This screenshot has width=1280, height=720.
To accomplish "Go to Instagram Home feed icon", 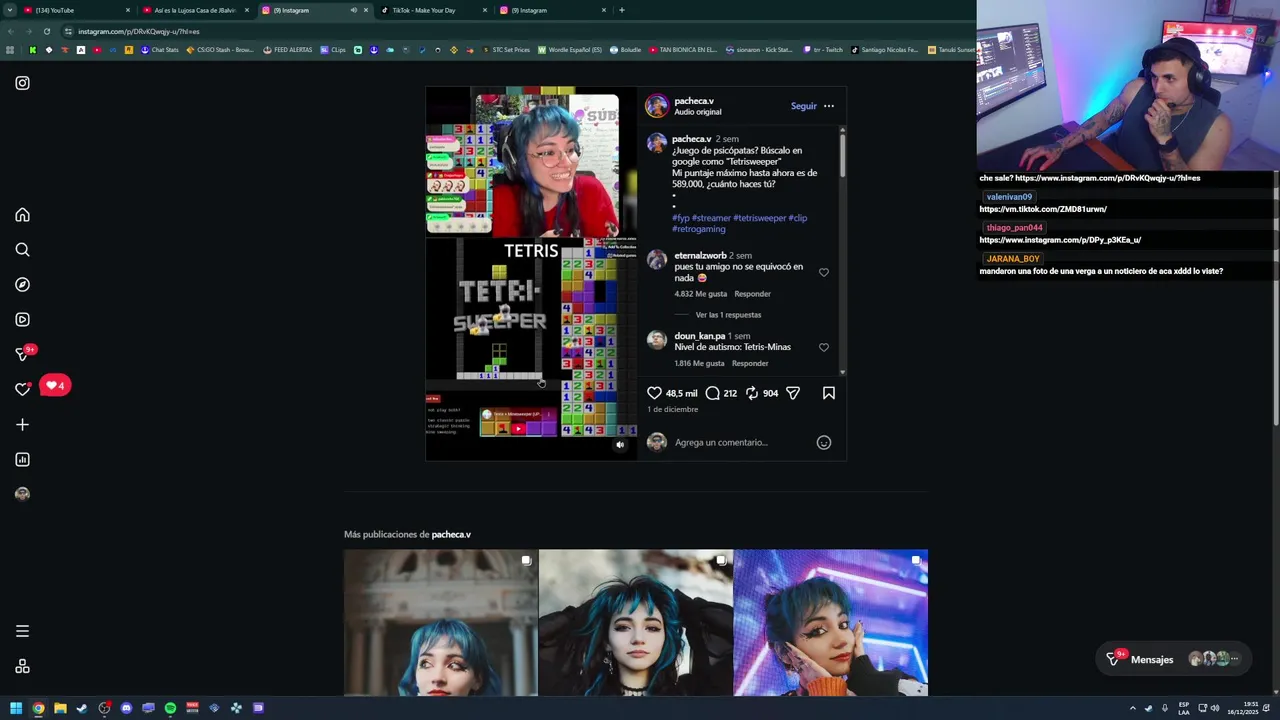I will point(22,215).
